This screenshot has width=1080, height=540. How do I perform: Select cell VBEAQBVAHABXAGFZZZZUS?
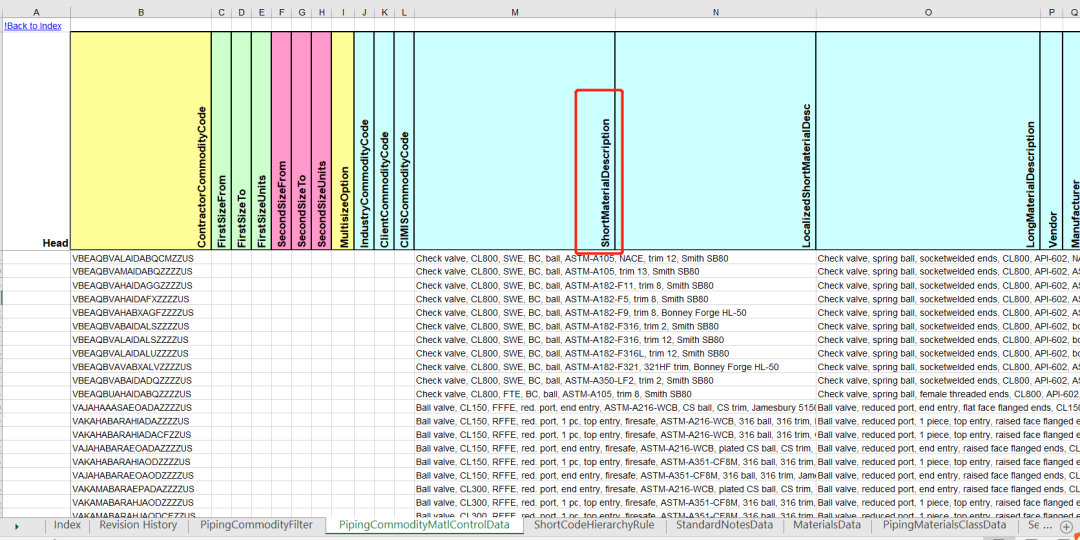141,312
